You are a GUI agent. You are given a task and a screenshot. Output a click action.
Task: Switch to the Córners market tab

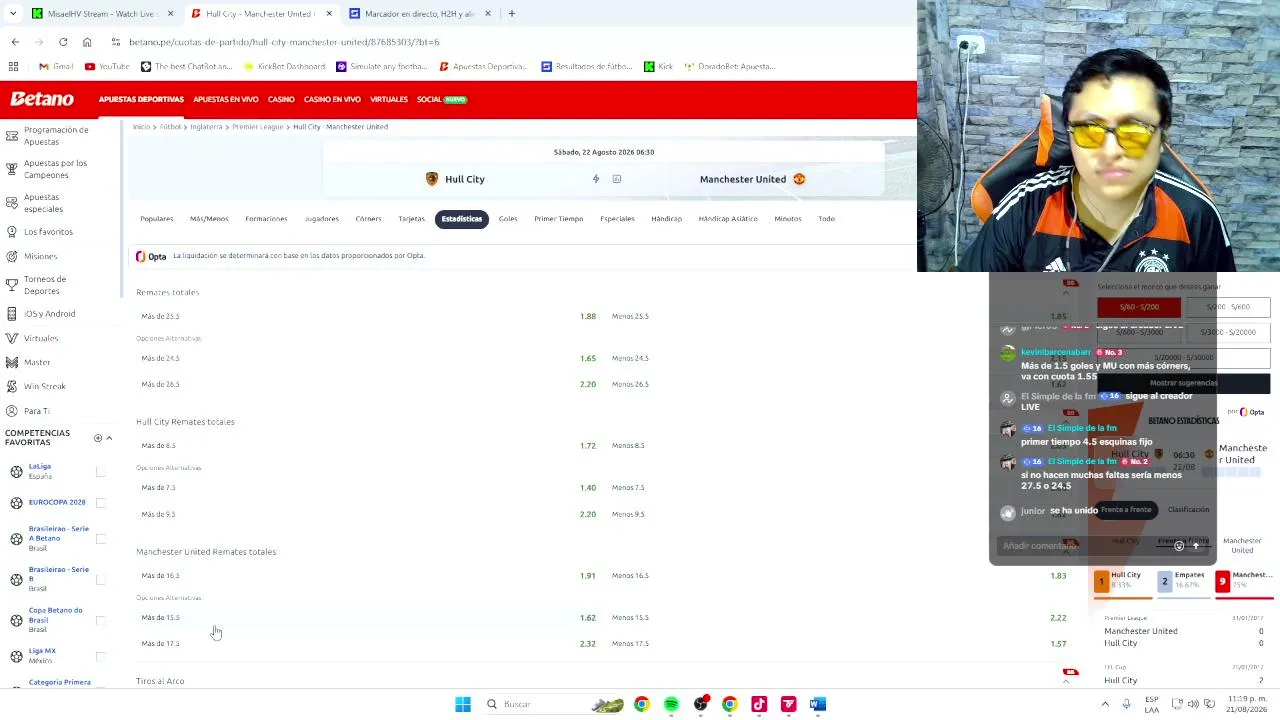click(x=368, y=219)
